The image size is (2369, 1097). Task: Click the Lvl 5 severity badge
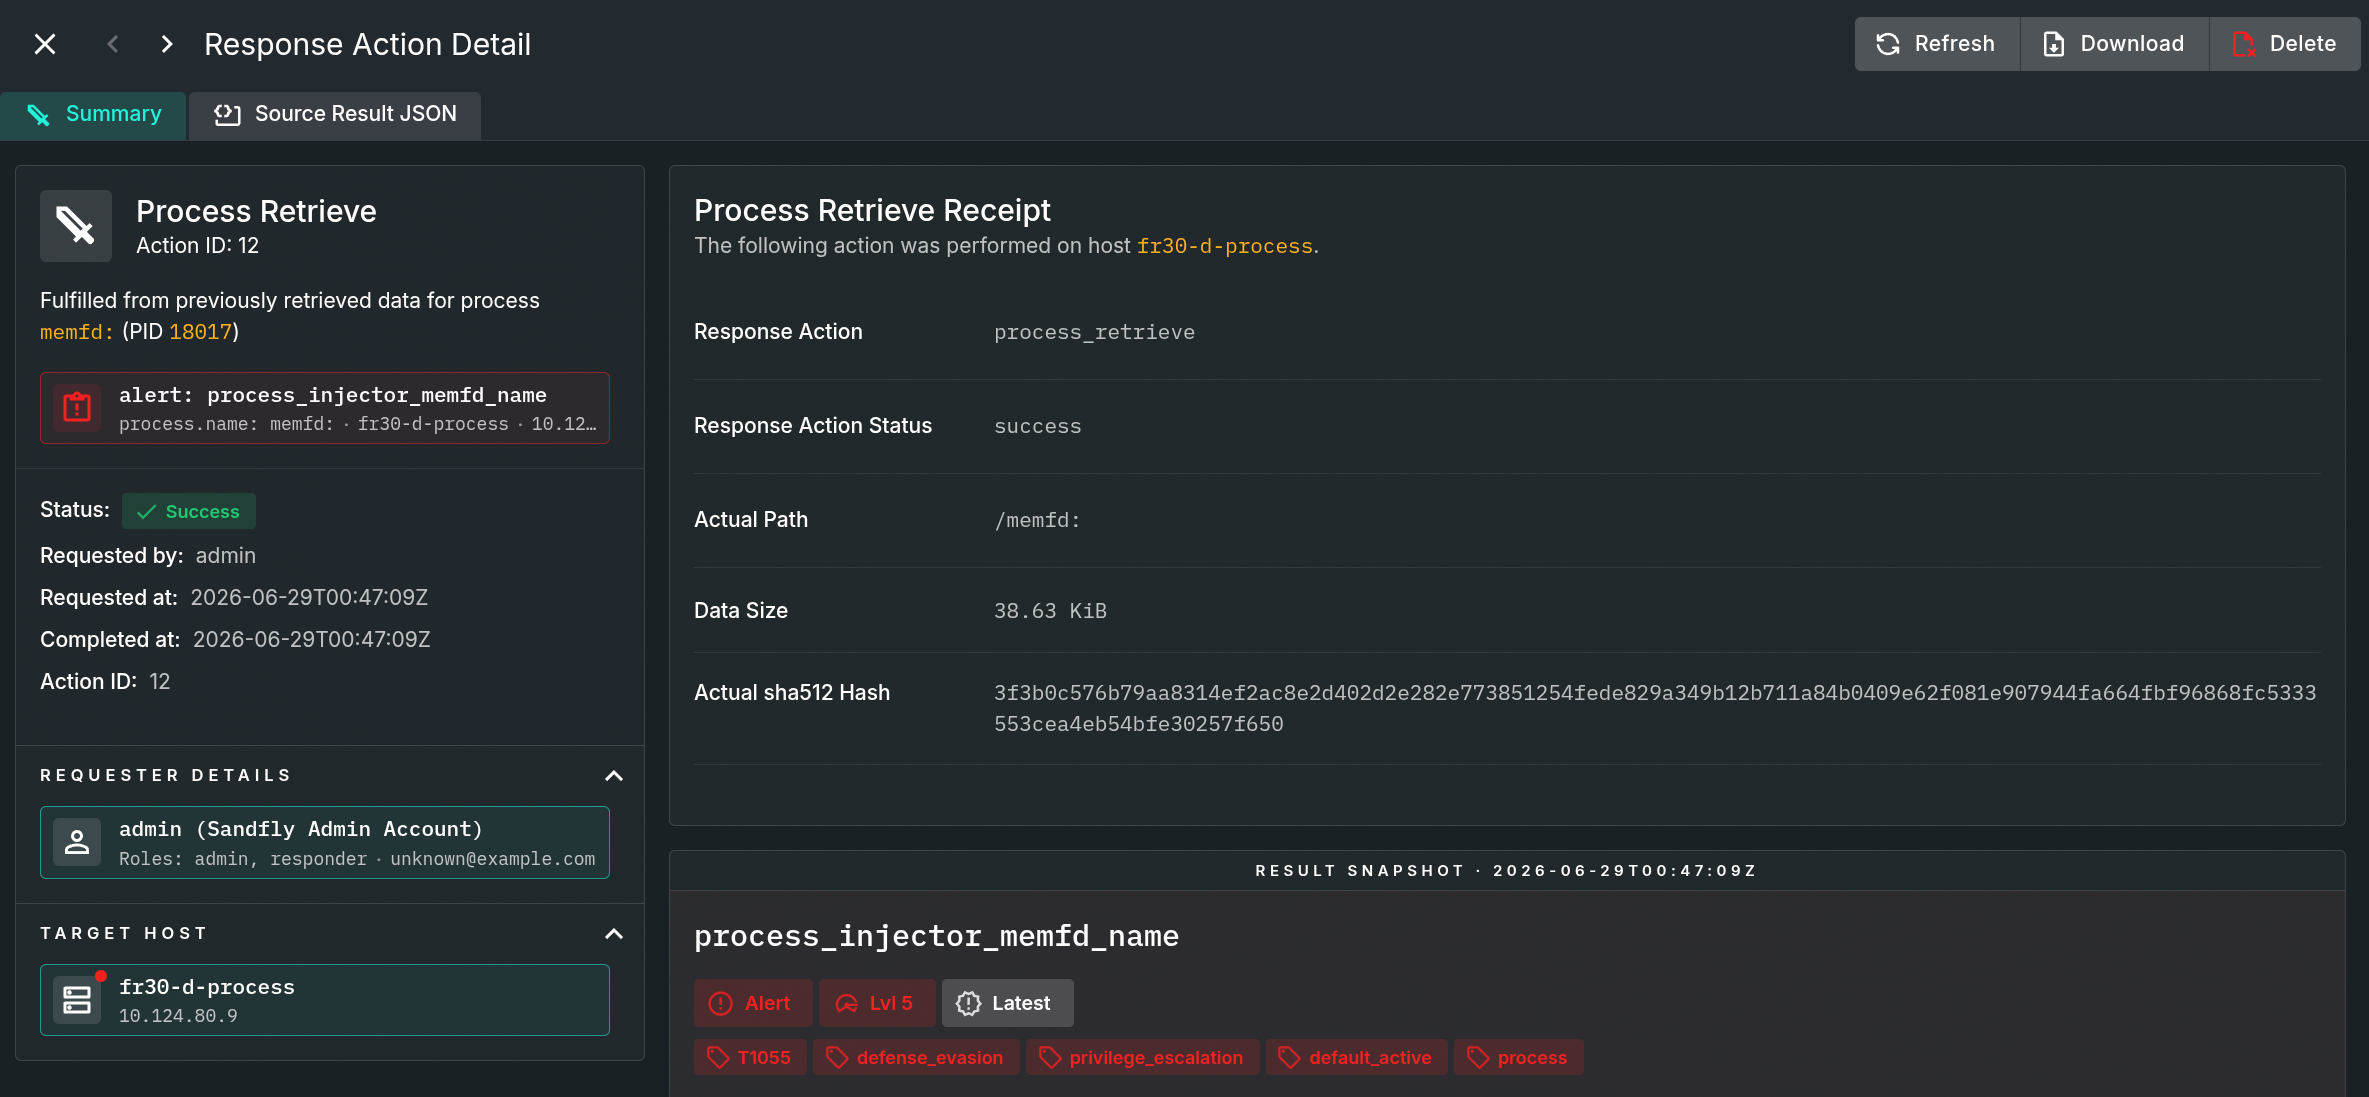pyautogui.click(x=877, y=1003)
